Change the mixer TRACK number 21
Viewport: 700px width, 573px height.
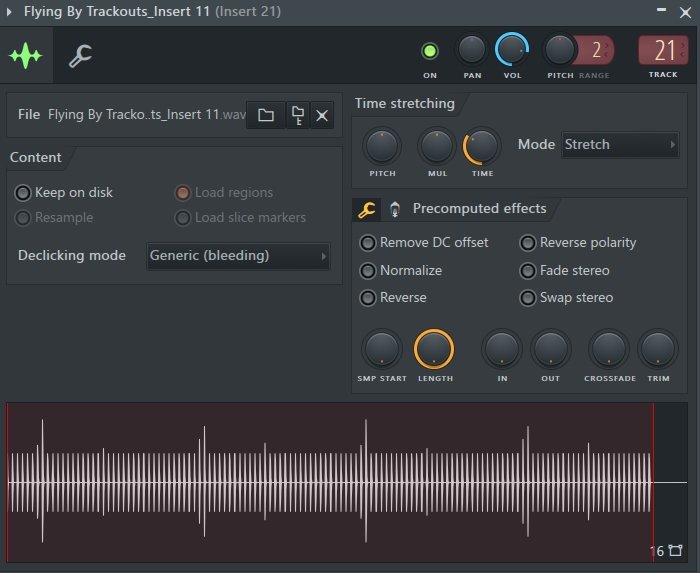coord(663,50)
